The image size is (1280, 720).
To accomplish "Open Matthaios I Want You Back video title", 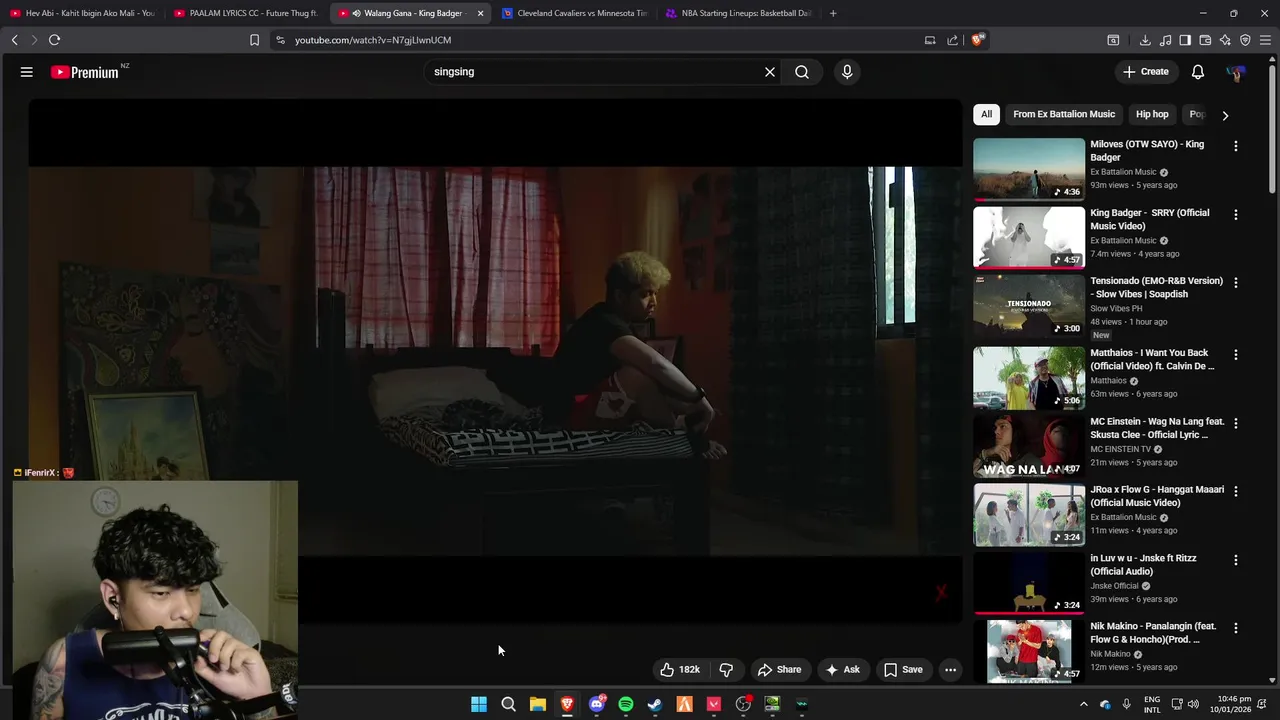I will pyautogui.click(x=1152, y=359).
